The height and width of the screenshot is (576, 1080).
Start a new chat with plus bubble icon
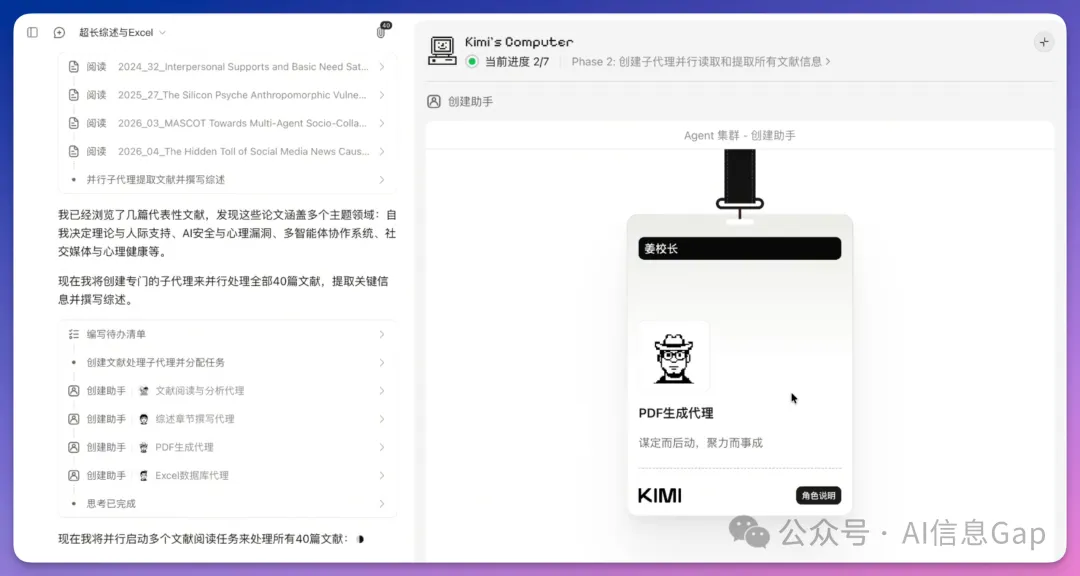[59, 33]
